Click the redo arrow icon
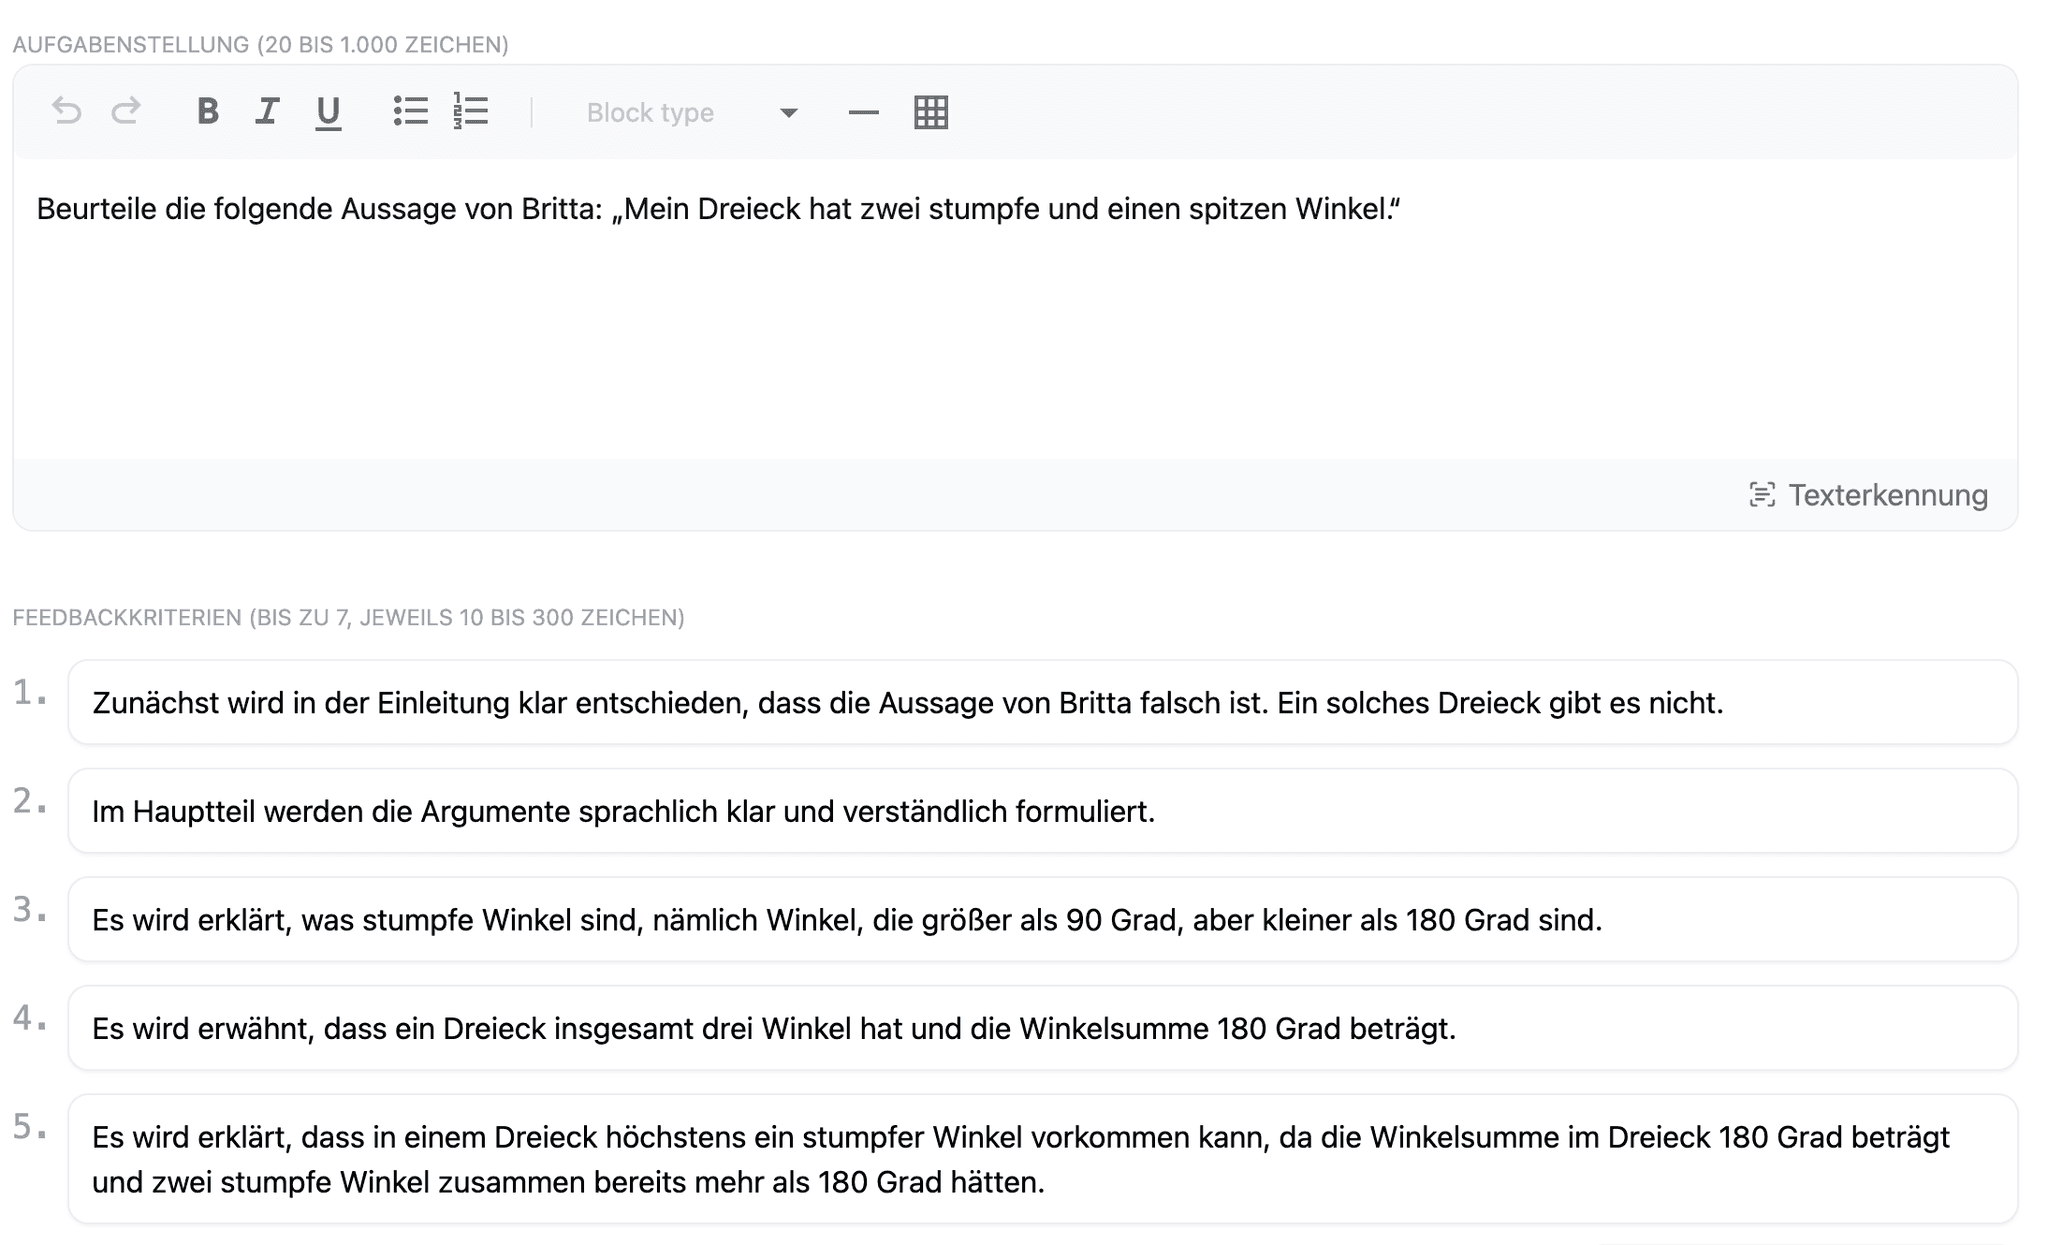 point(126,111)
